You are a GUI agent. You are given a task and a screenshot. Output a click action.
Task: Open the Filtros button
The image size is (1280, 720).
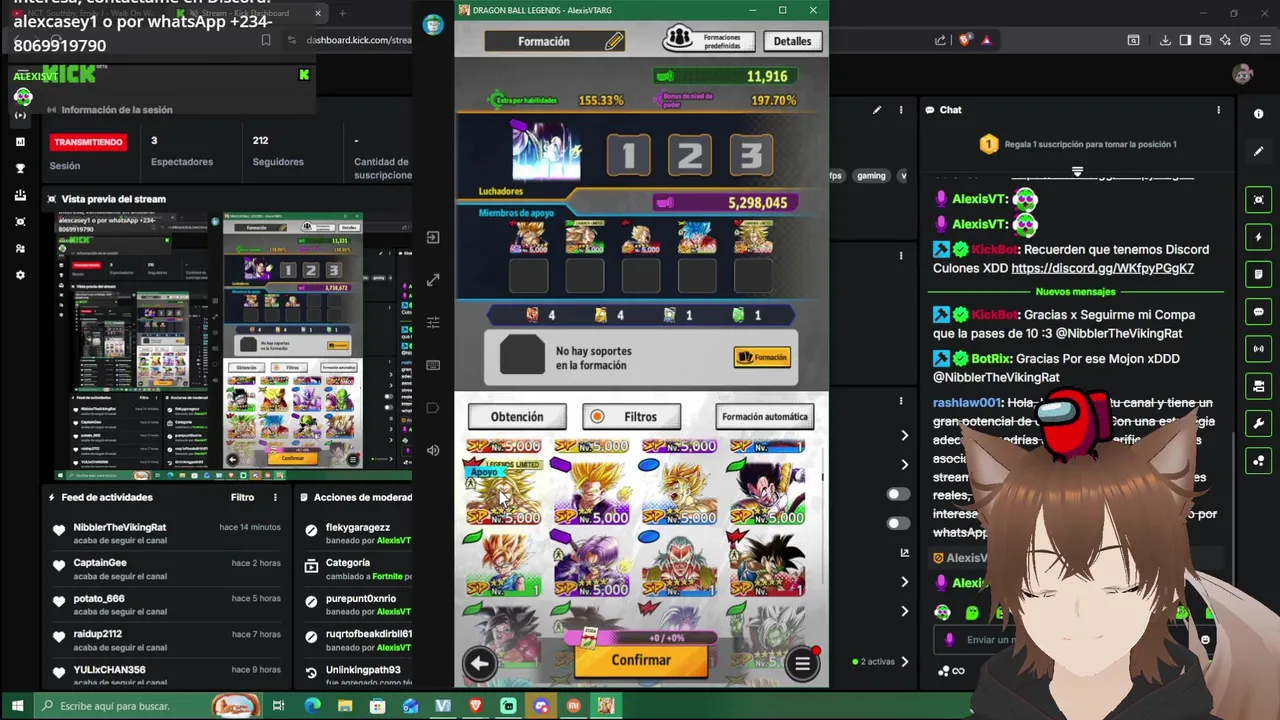click(x=631, y=417)
